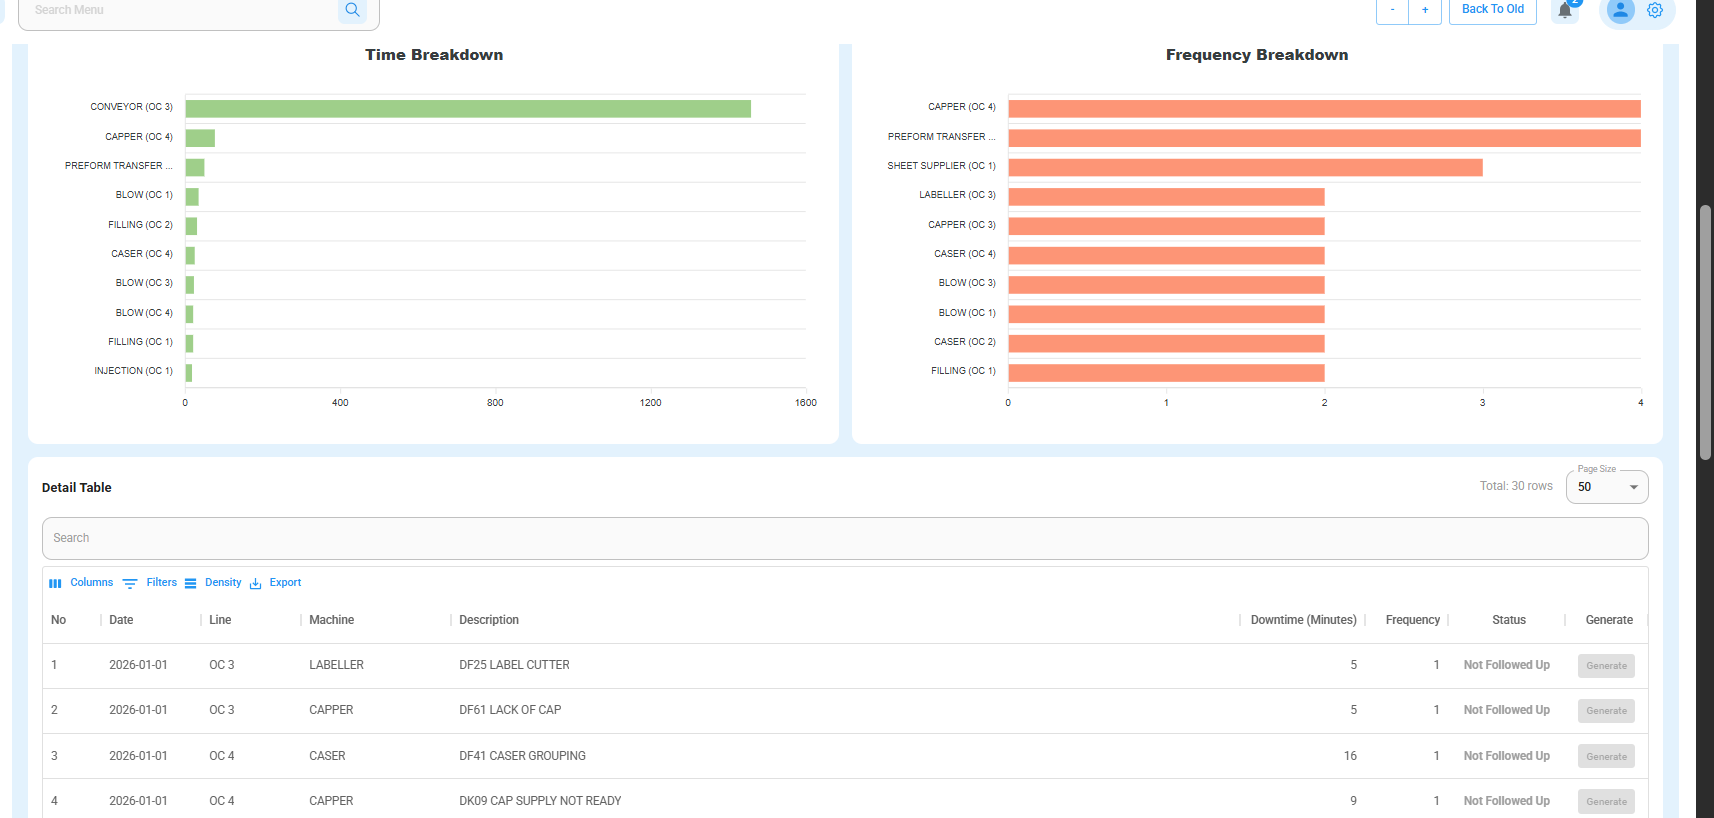The height and width of the screenshot is (818, 1714).
Task: Click the PREFORM TRANSFER frequency bar
Action: (1324, 138)
